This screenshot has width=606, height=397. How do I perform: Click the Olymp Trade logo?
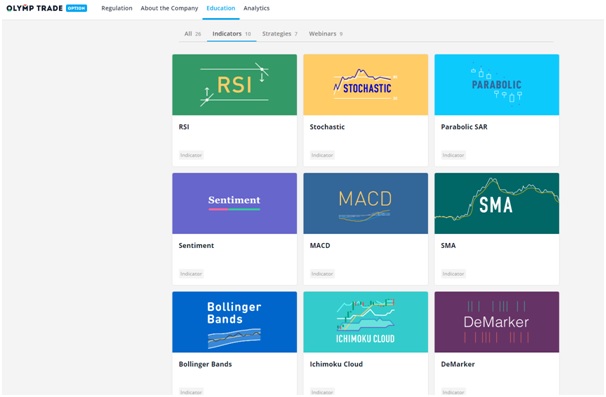(x=34, y=8)
